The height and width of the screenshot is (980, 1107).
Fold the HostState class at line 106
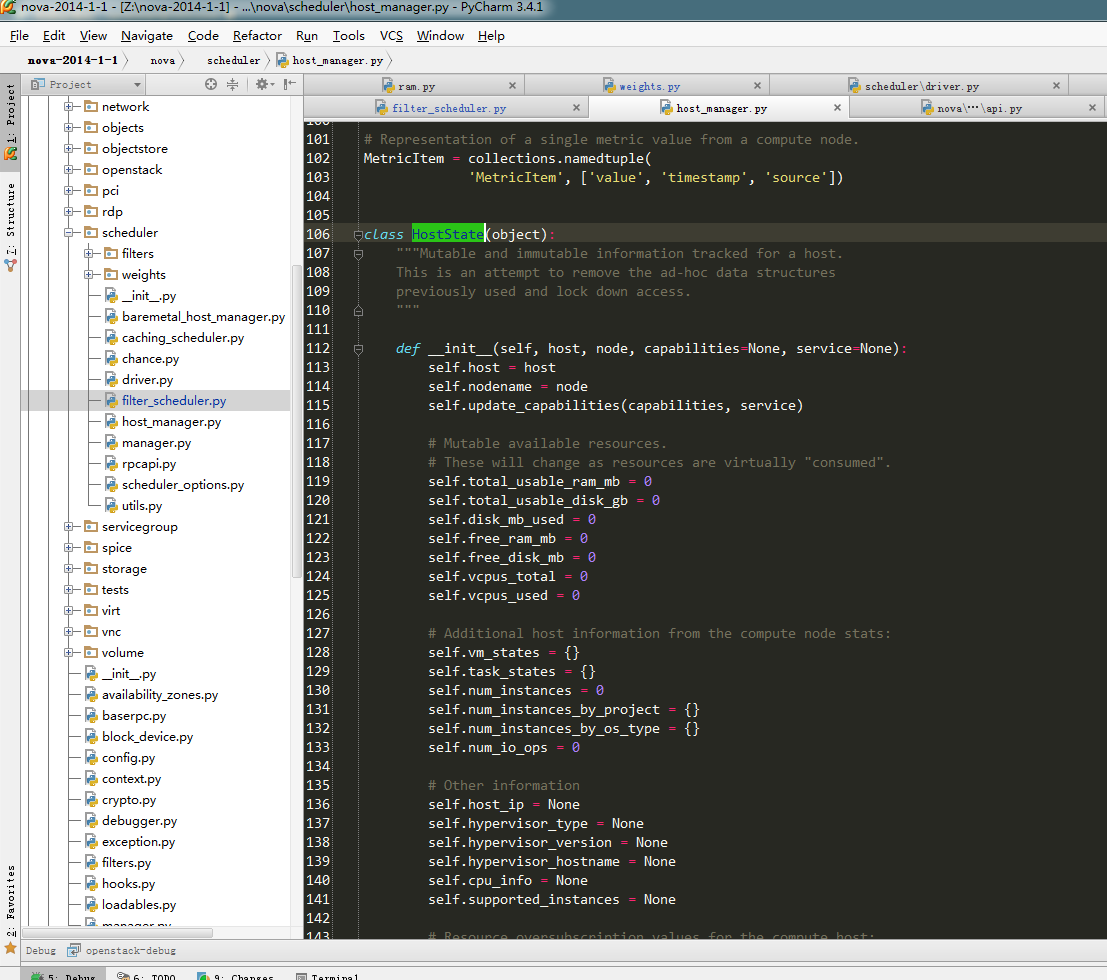coord(358,234)
